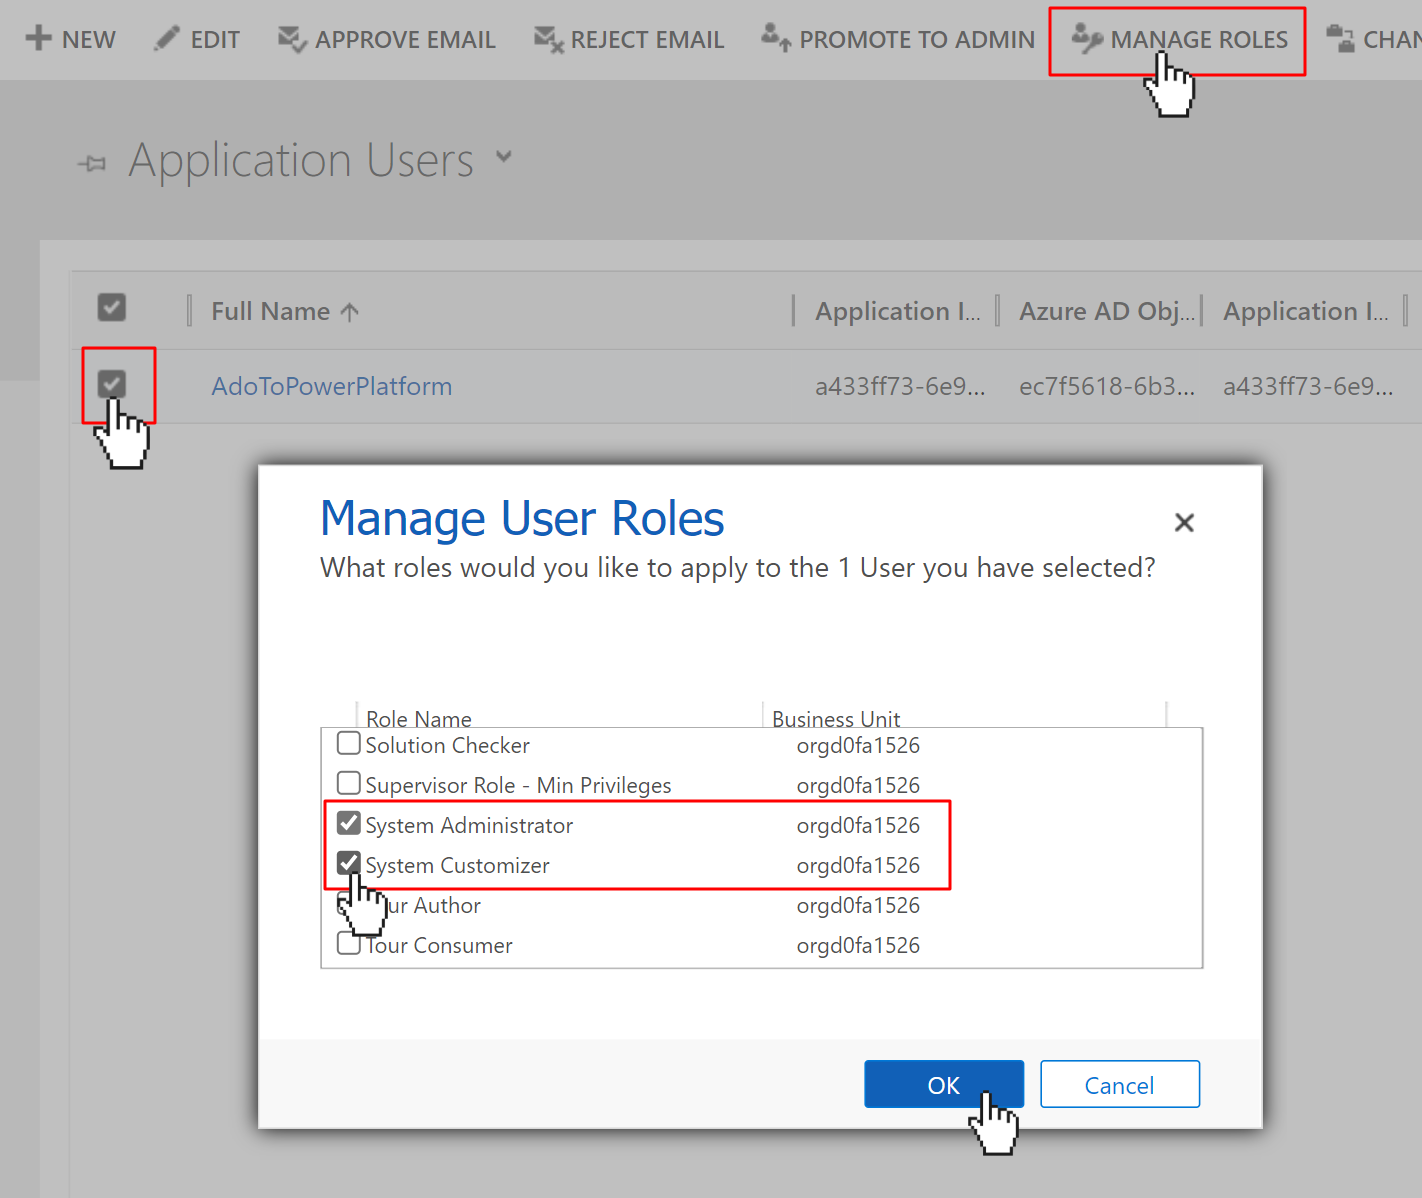Click the Tour Consumer role name

pyautogui.click(x=439, y=945)
